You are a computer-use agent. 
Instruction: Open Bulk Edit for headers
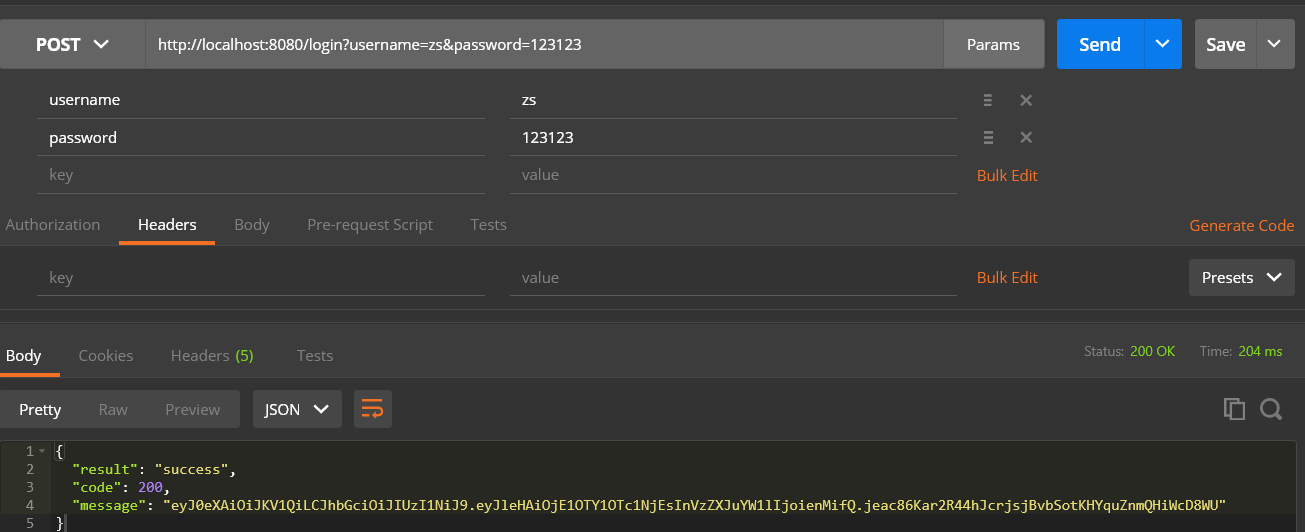tap(1007, 277)
